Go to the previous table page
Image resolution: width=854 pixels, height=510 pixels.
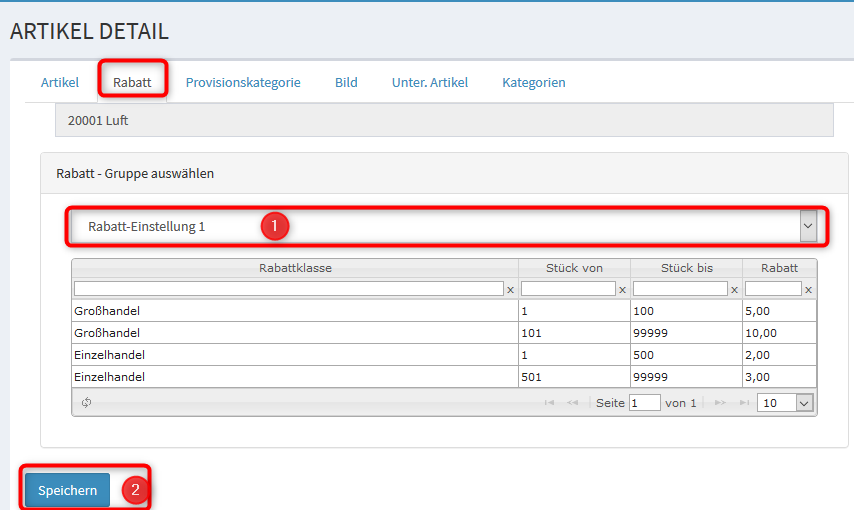coord(573,402)
